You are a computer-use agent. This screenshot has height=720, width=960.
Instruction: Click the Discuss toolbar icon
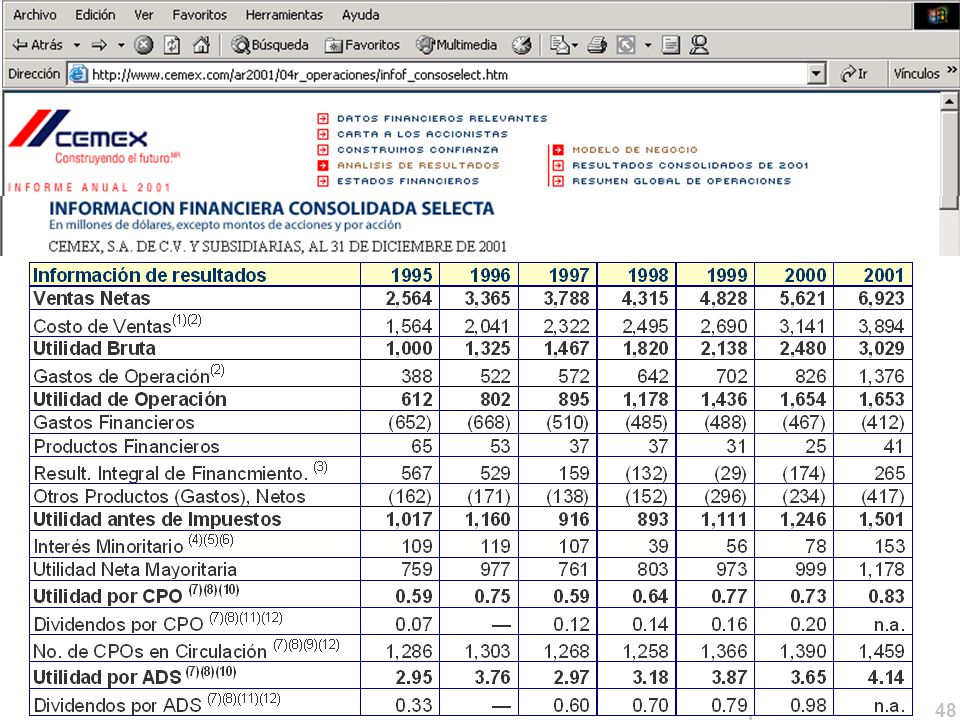[x=671, y=45]
